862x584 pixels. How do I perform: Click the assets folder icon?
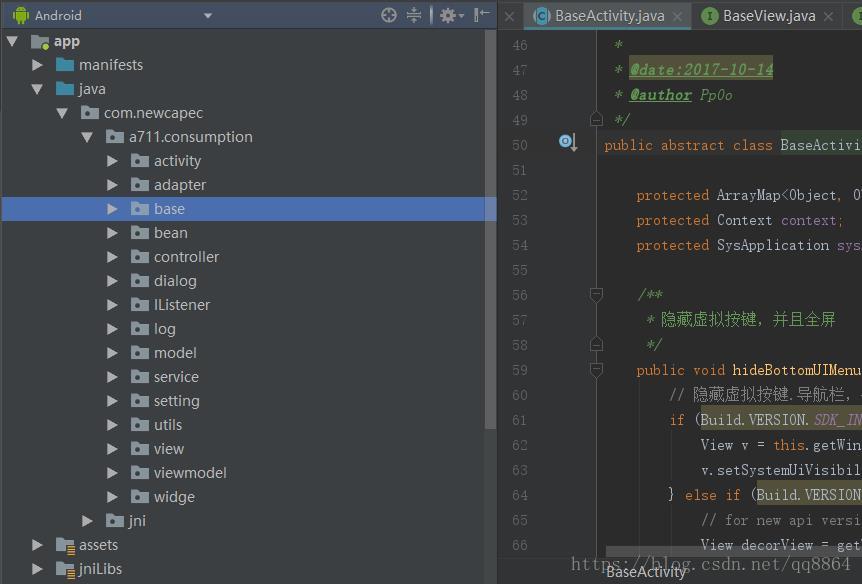[65, 545]
